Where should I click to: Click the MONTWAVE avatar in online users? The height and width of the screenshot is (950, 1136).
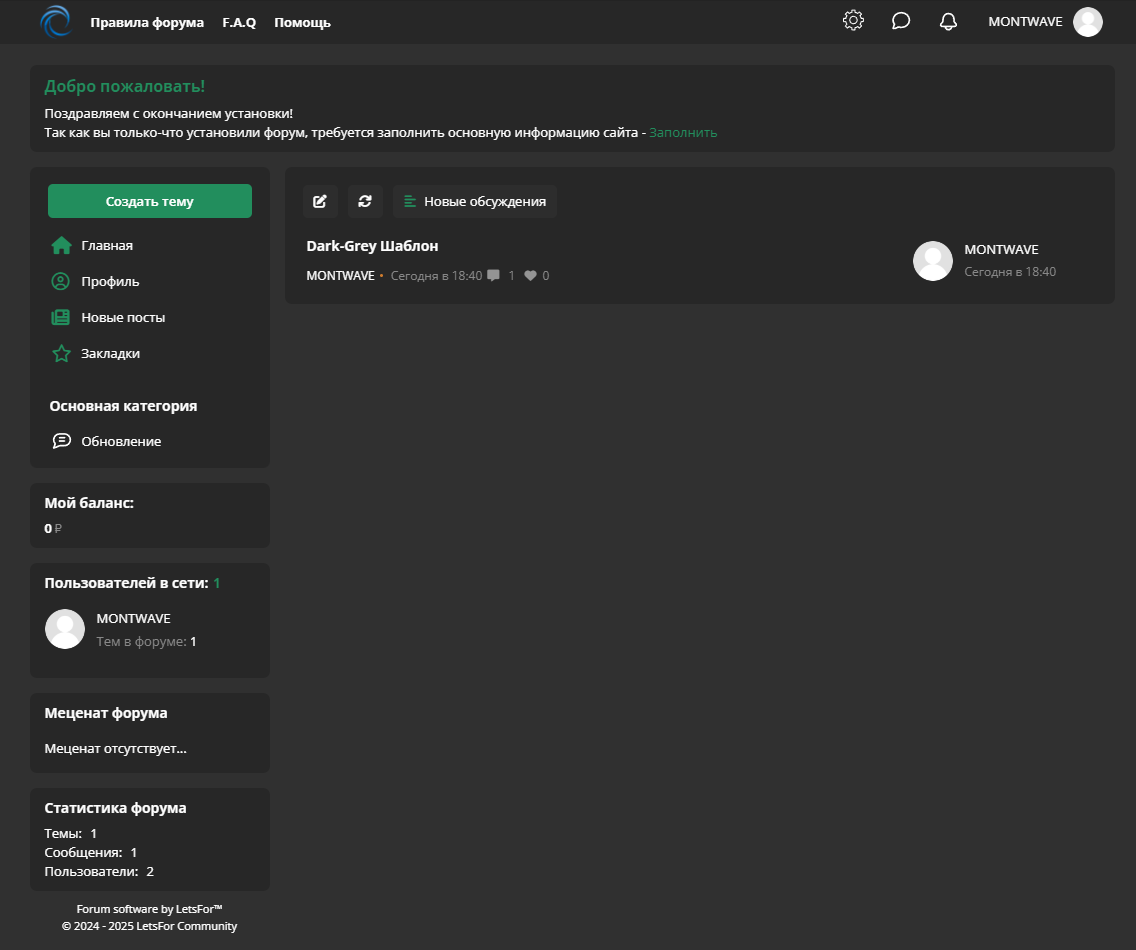click(x=65, y=629)
